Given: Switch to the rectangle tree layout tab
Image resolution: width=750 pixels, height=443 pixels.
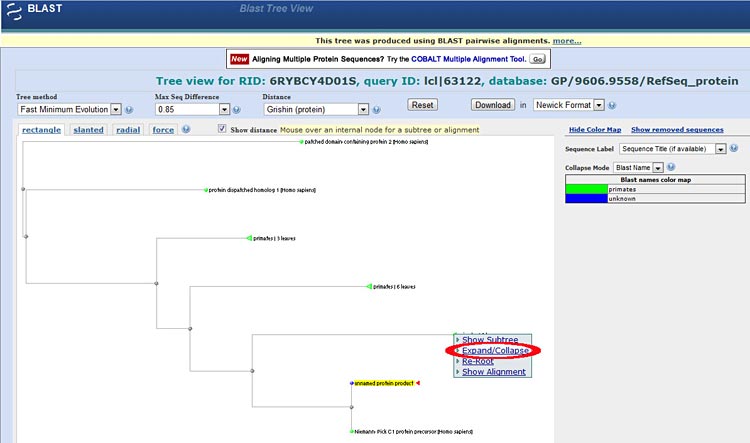Looking at the screenshot, I should (x=42, y=130).
